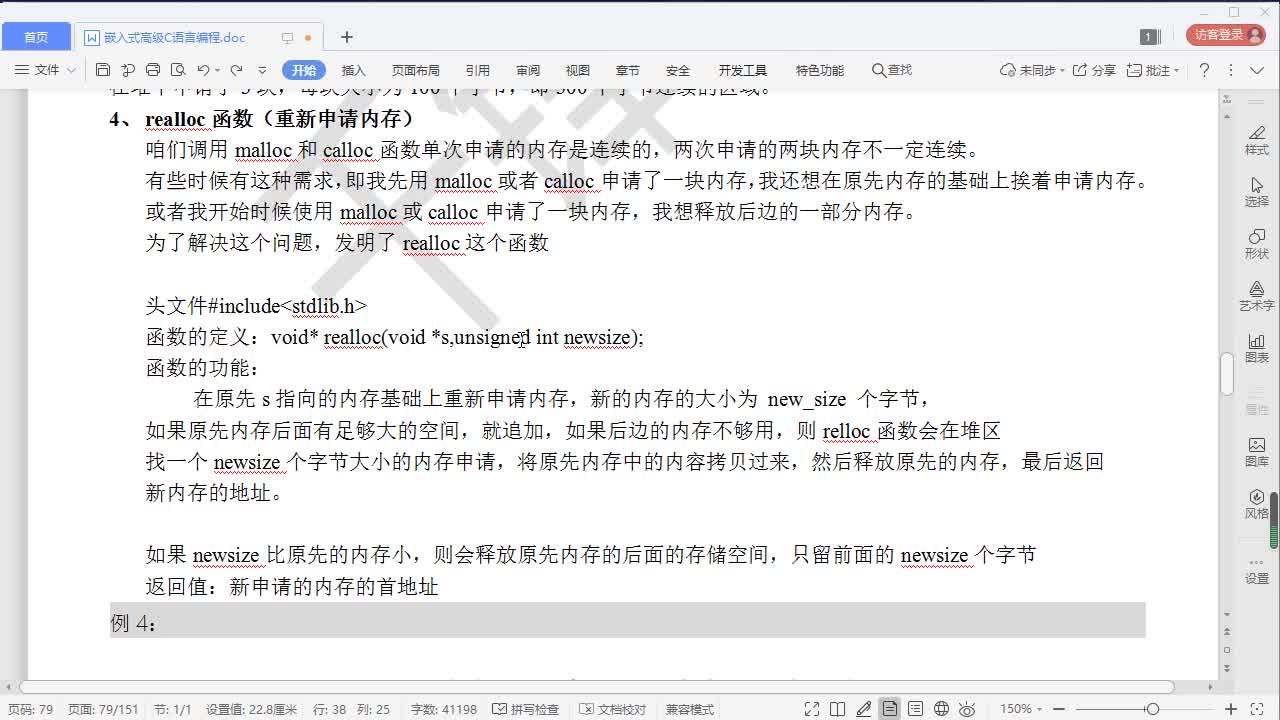The width and height of the screenshot is (1280, 720).
Task: Click the fullscreen view icon in status bar
Action: [x=812, y=709]
